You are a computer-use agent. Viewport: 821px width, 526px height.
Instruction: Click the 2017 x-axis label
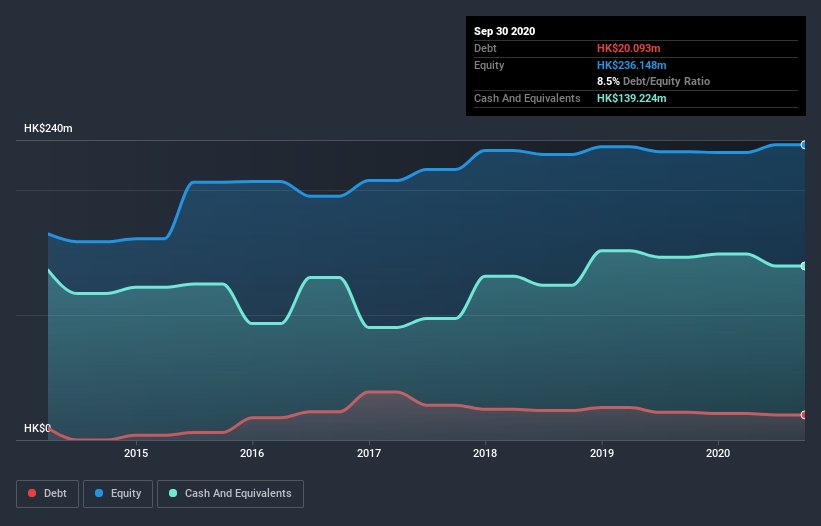369,453
